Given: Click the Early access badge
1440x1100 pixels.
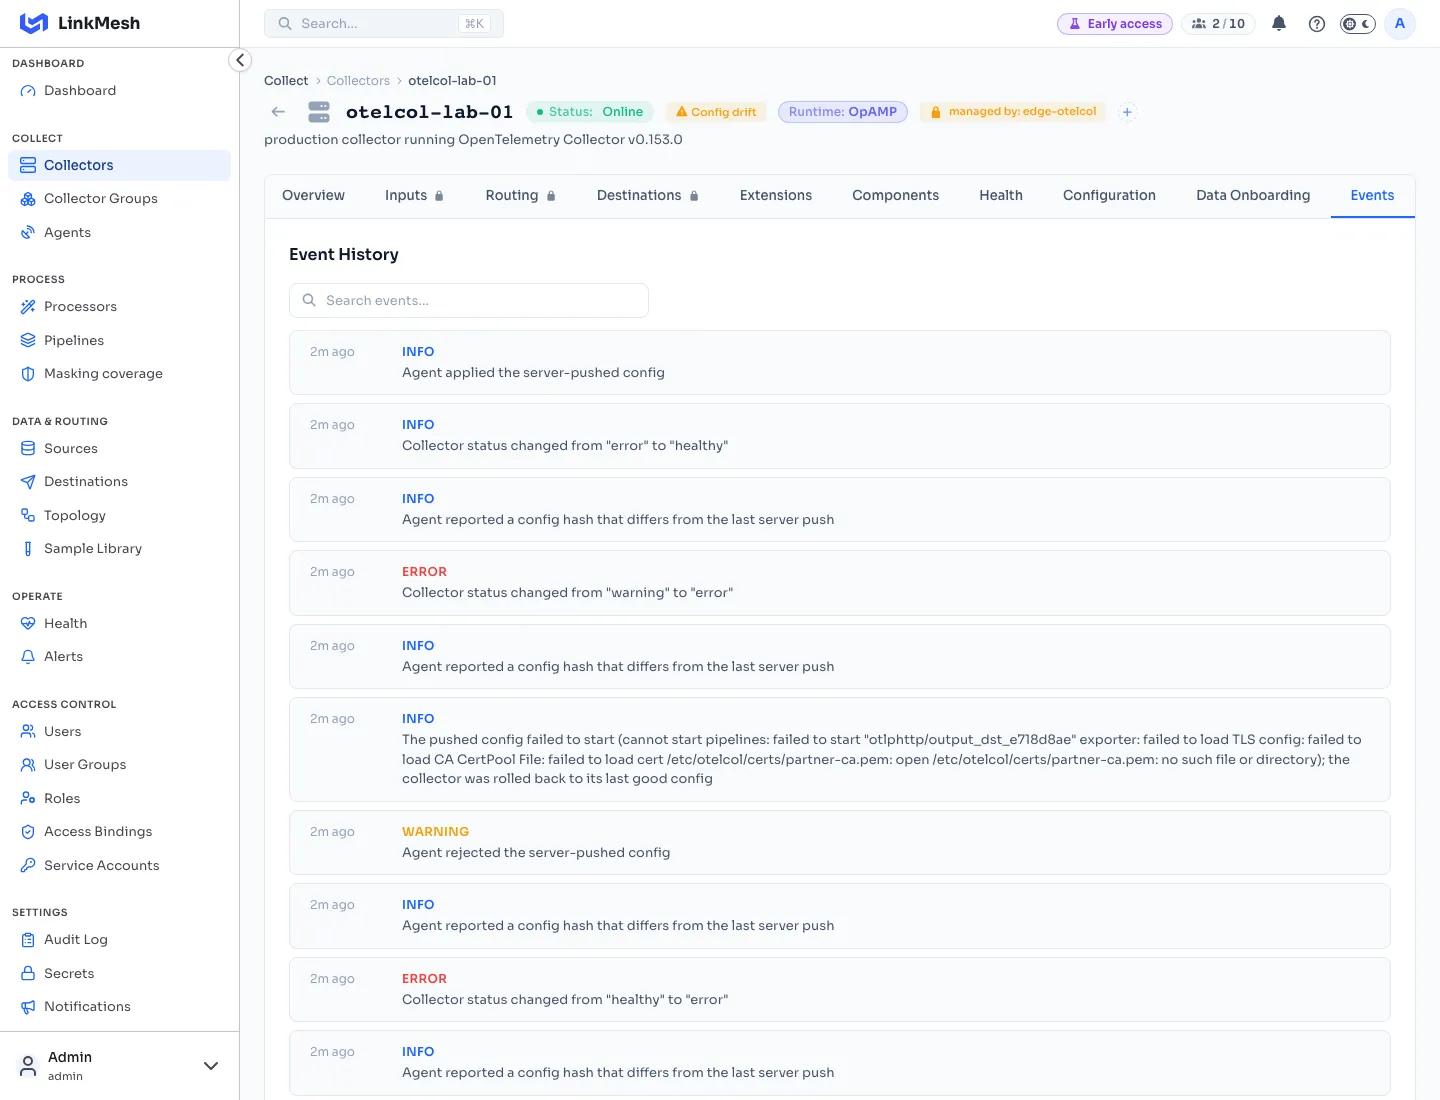Looking at the screenshot, I should click(x=1114, y=23).
